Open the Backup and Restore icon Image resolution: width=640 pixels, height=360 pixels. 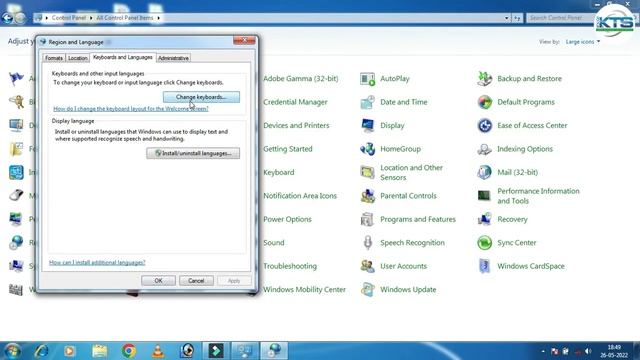[484, 79]
